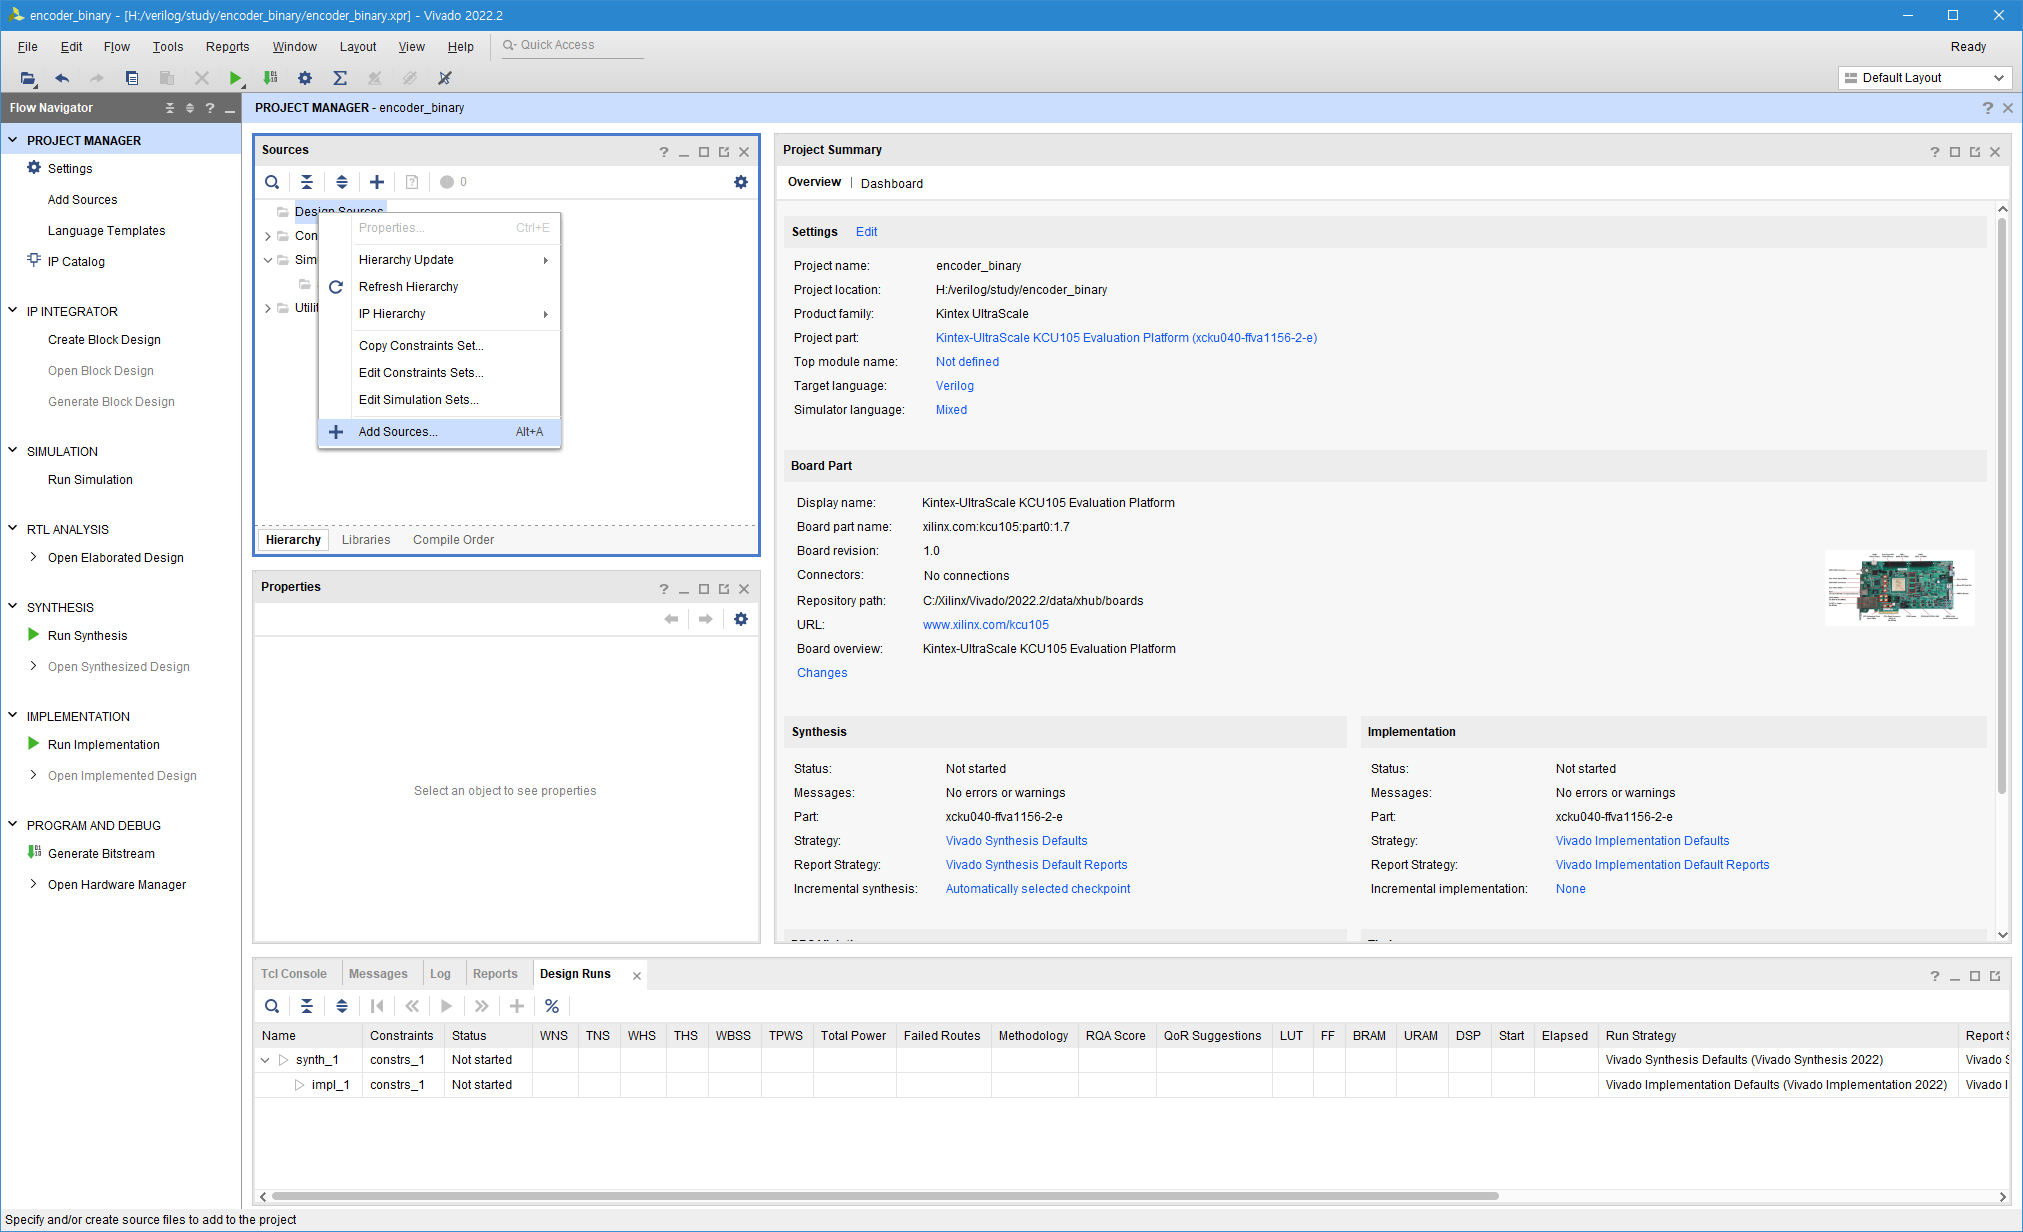2023x1232 pixels.
Task: Collapse all in Sources panel toolbar
Action: click(x=307, y=182)
